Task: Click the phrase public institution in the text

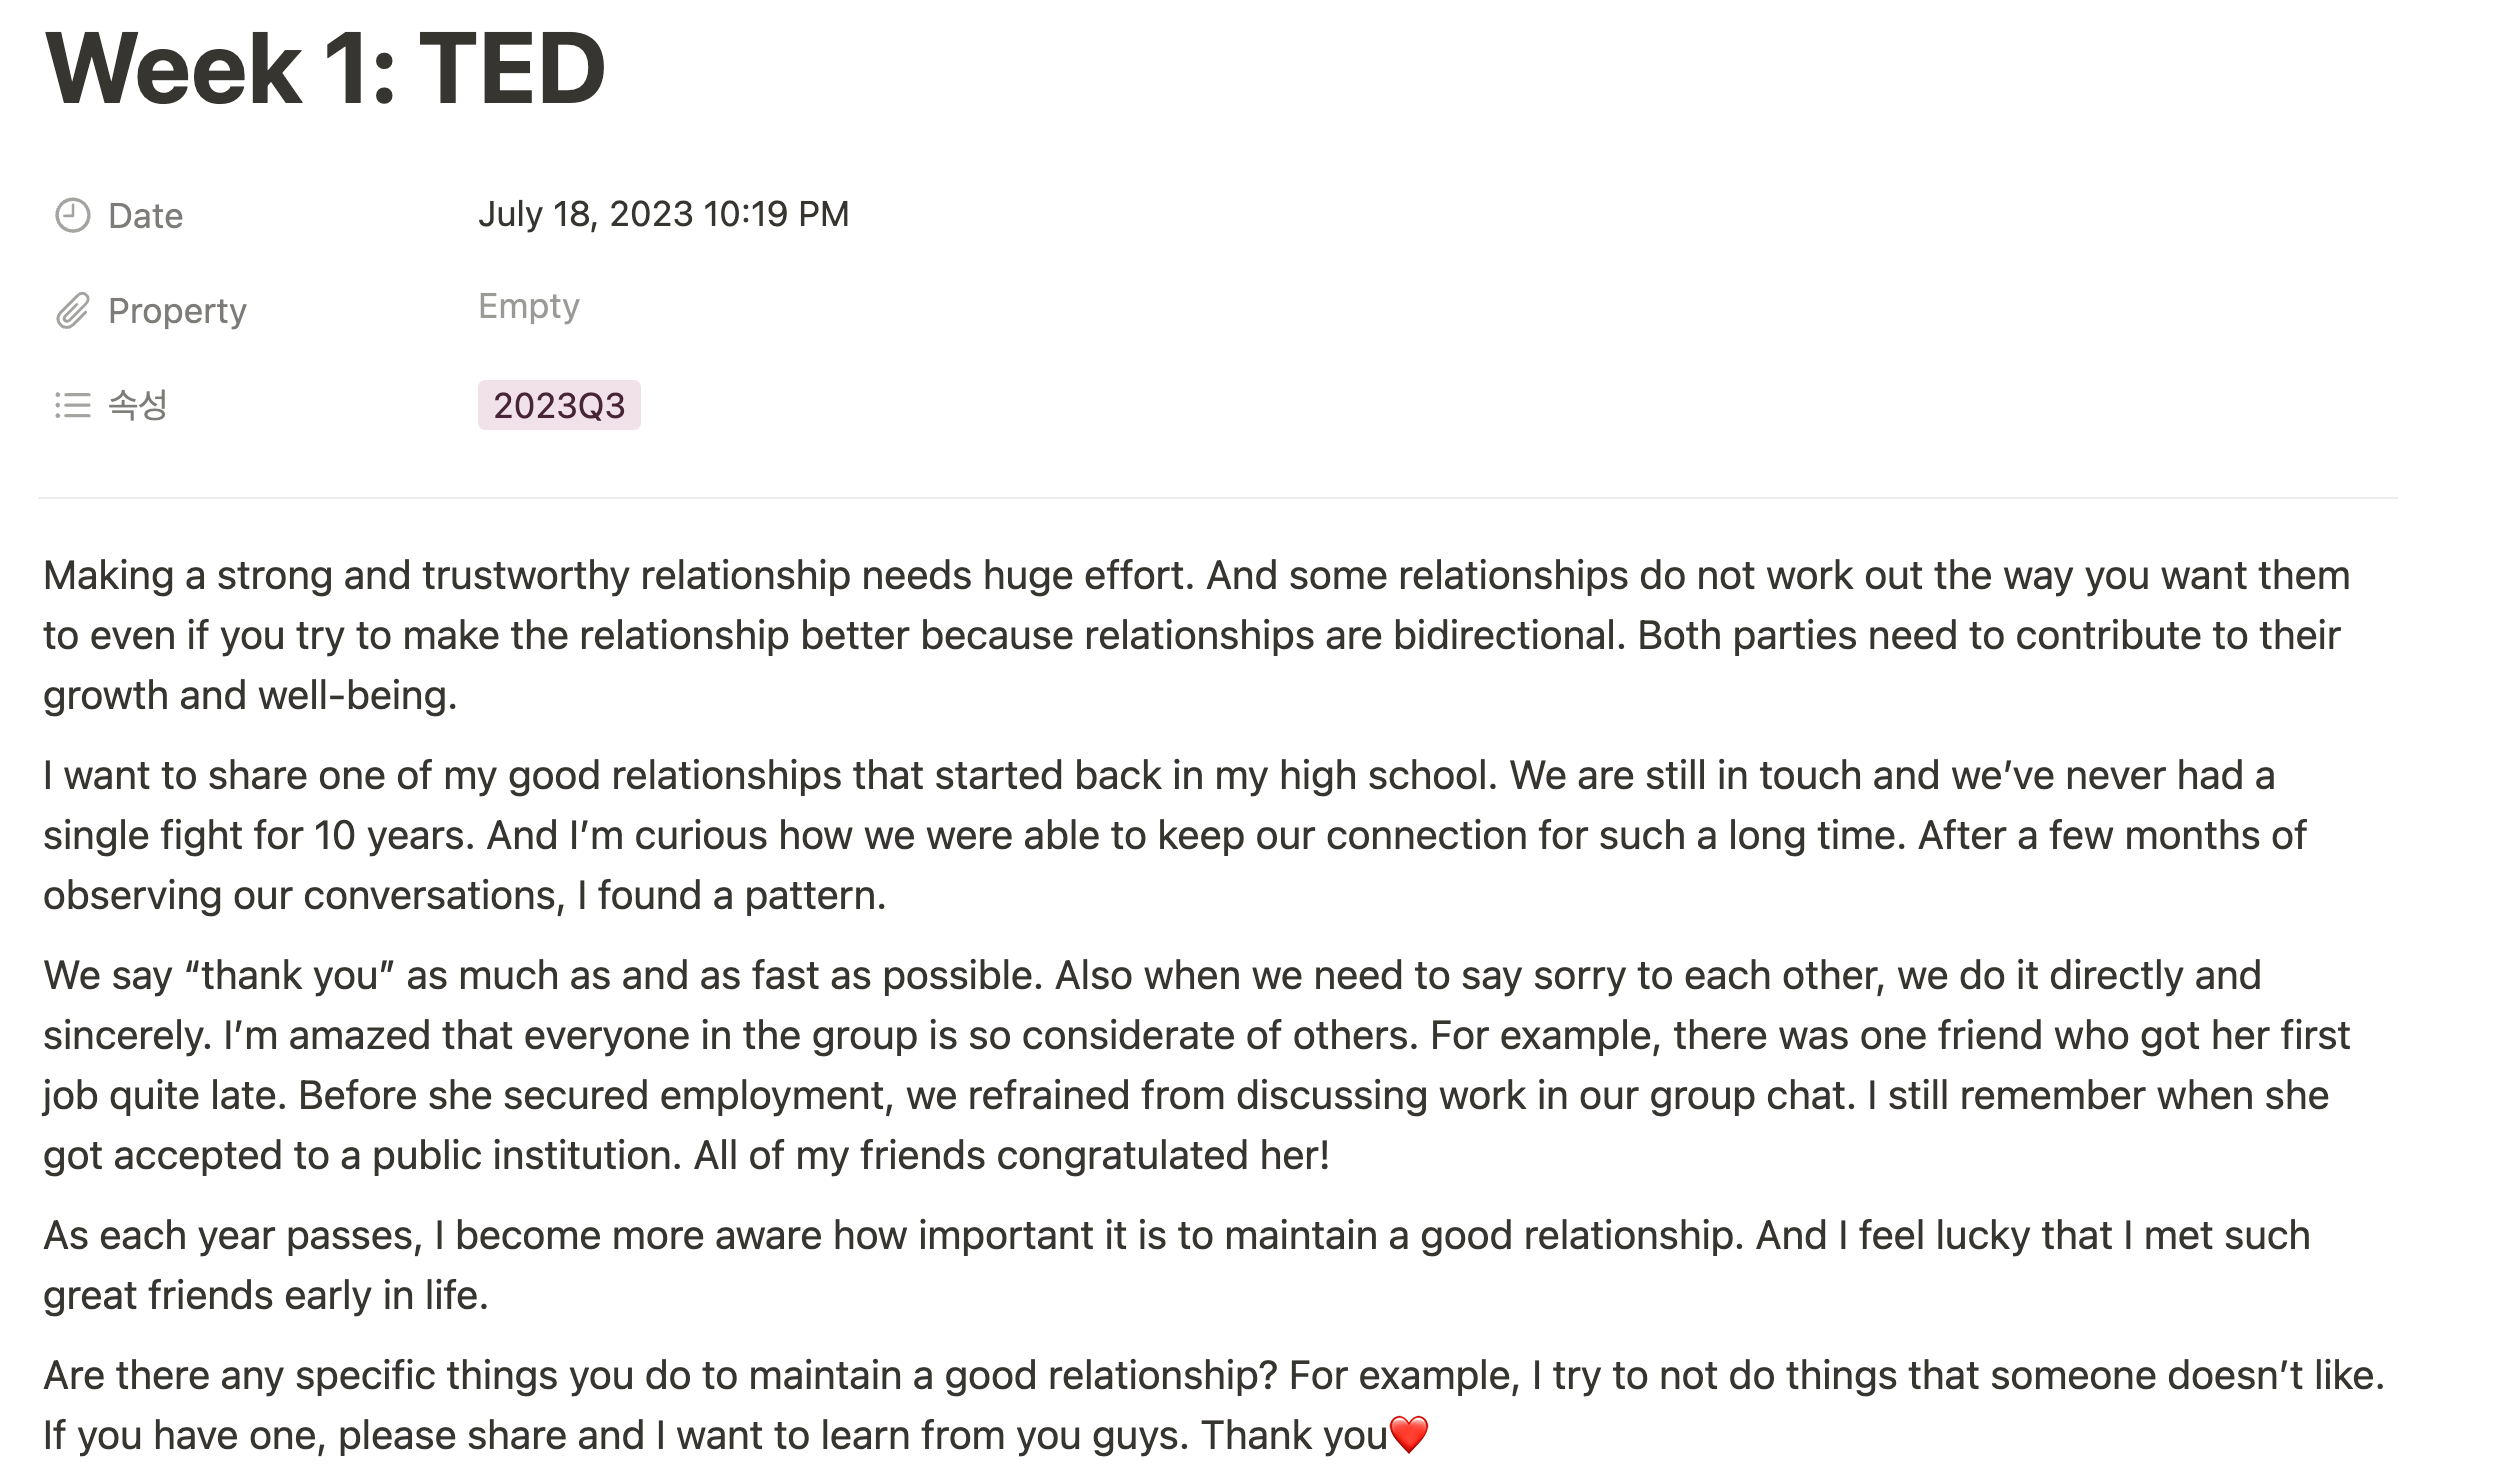Action: tap(526, 1155)
